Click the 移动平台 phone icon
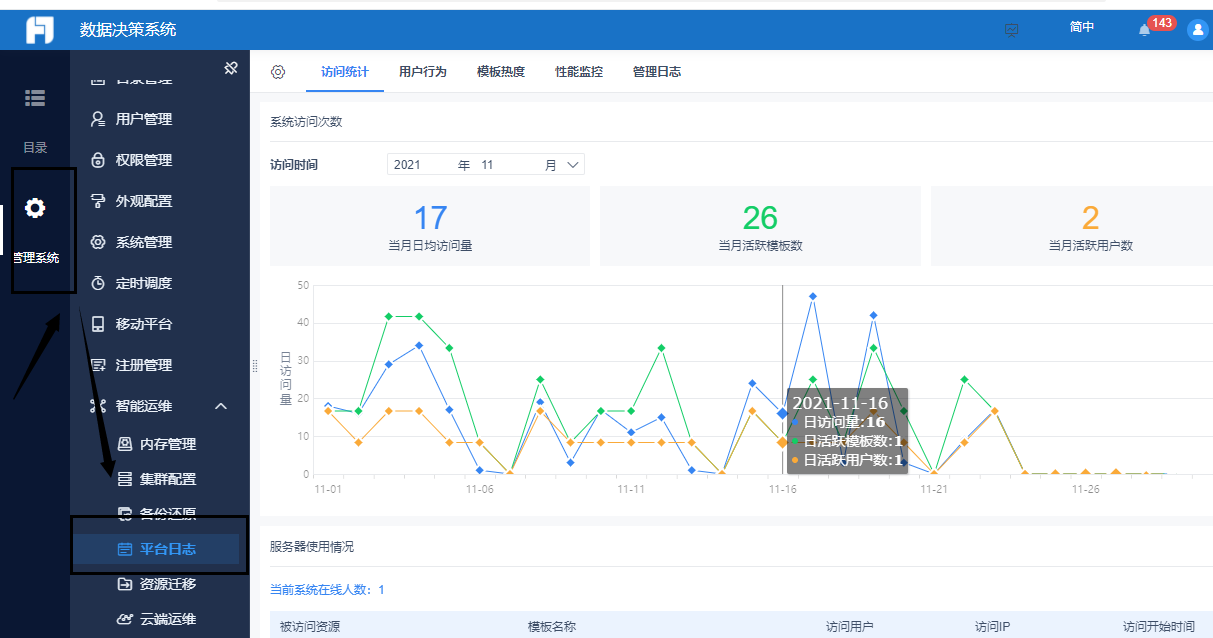Screen dimensions: 1213x638 point(98,324)
